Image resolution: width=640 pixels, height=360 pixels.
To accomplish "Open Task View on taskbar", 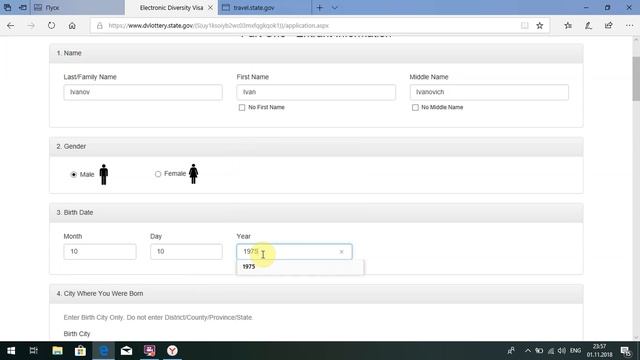I will [x=34, y=351].
